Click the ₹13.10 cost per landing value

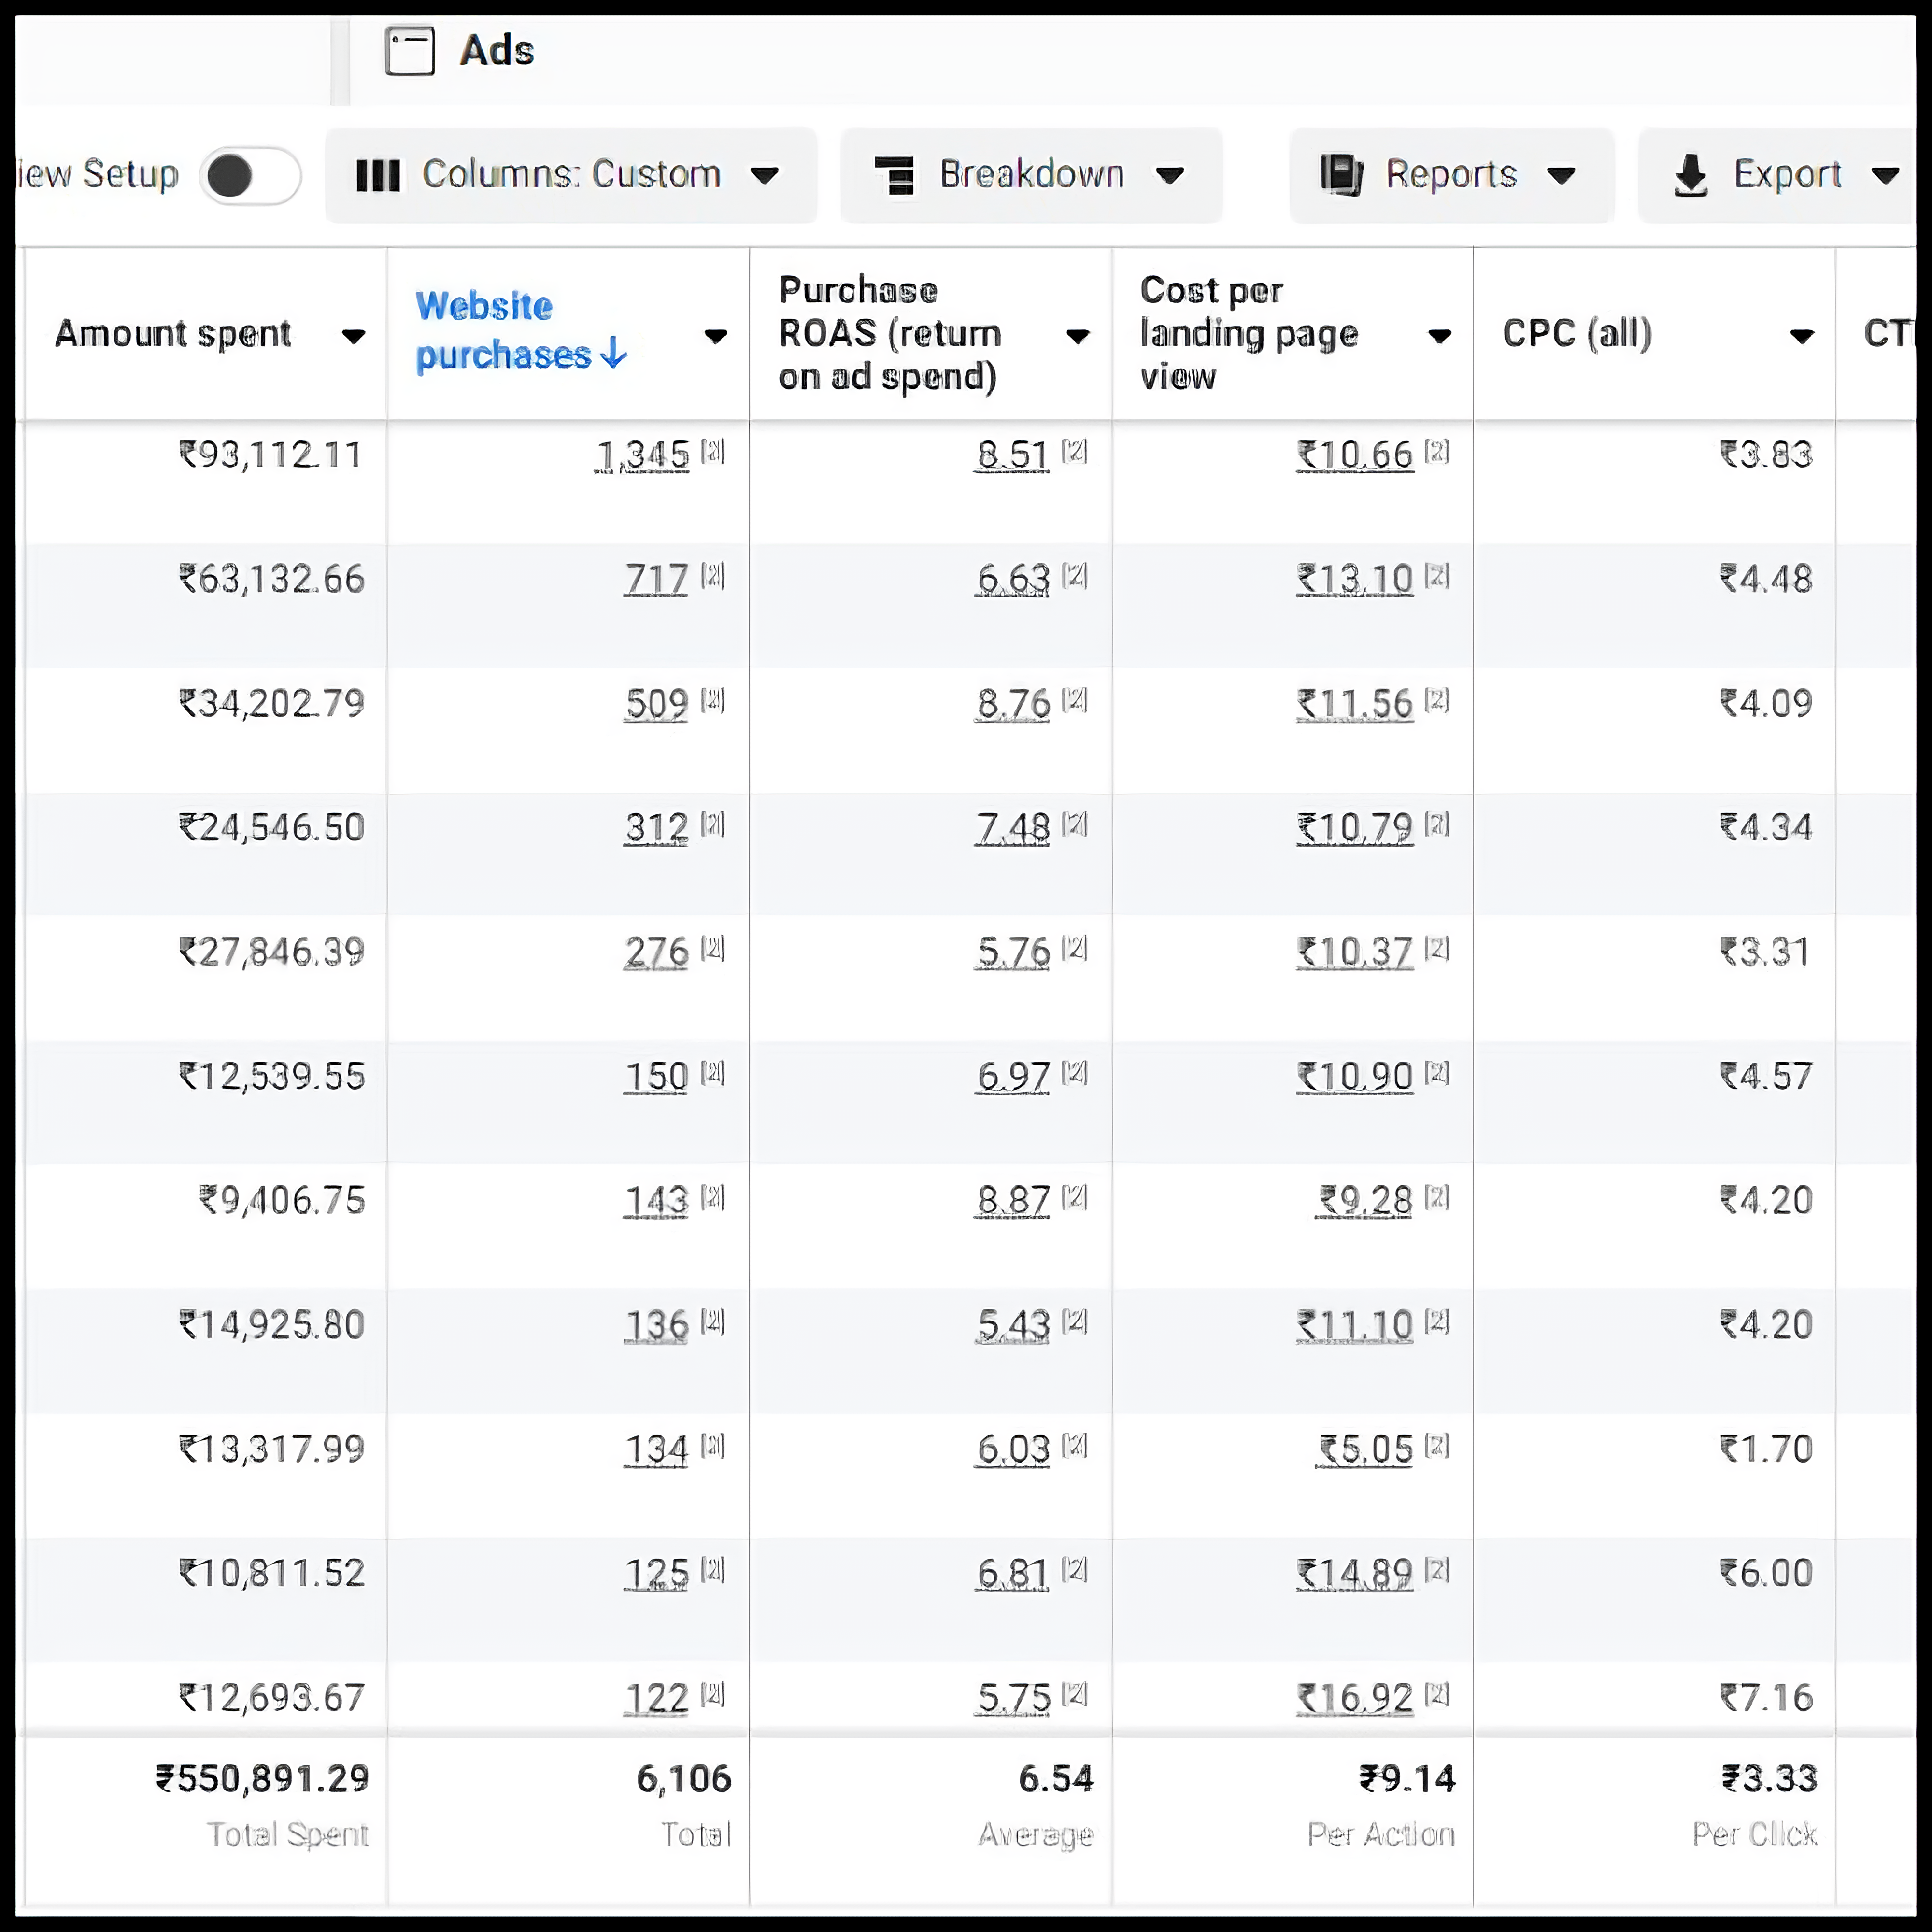1355,580
